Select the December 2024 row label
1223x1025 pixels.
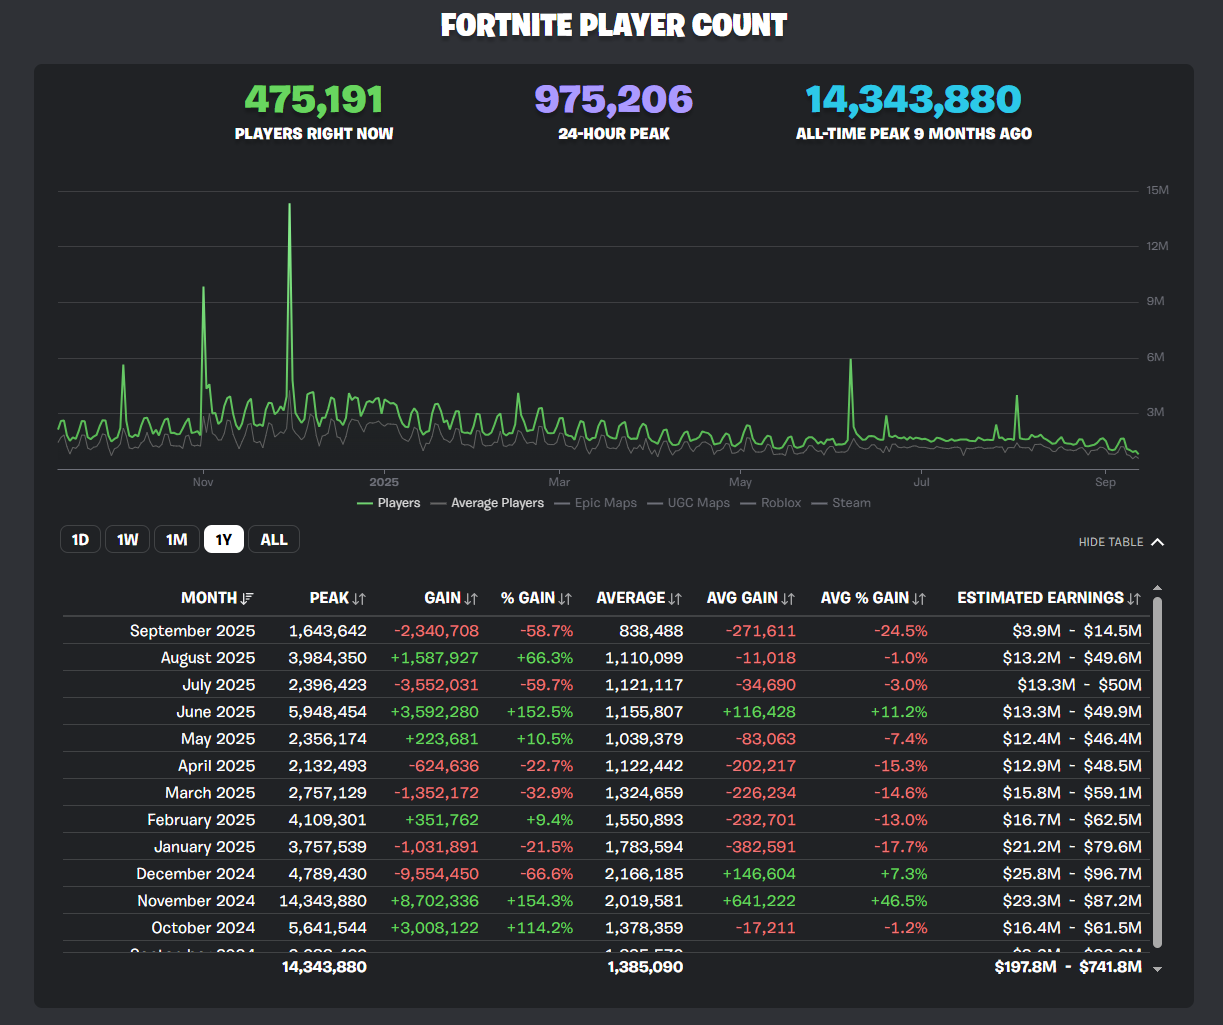pos(197,874)
